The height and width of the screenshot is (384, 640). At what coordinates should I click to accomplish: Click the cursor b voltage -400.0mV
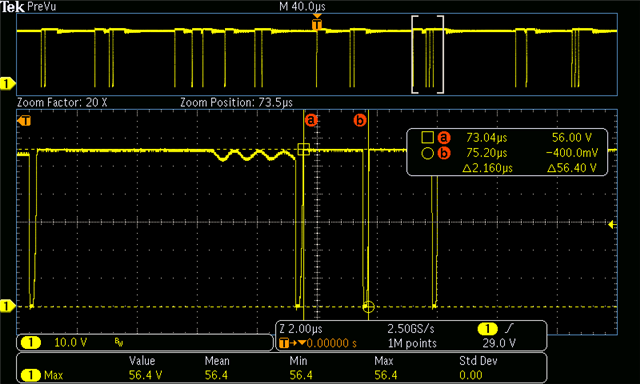pyautogui.click(x=572, y=153)
